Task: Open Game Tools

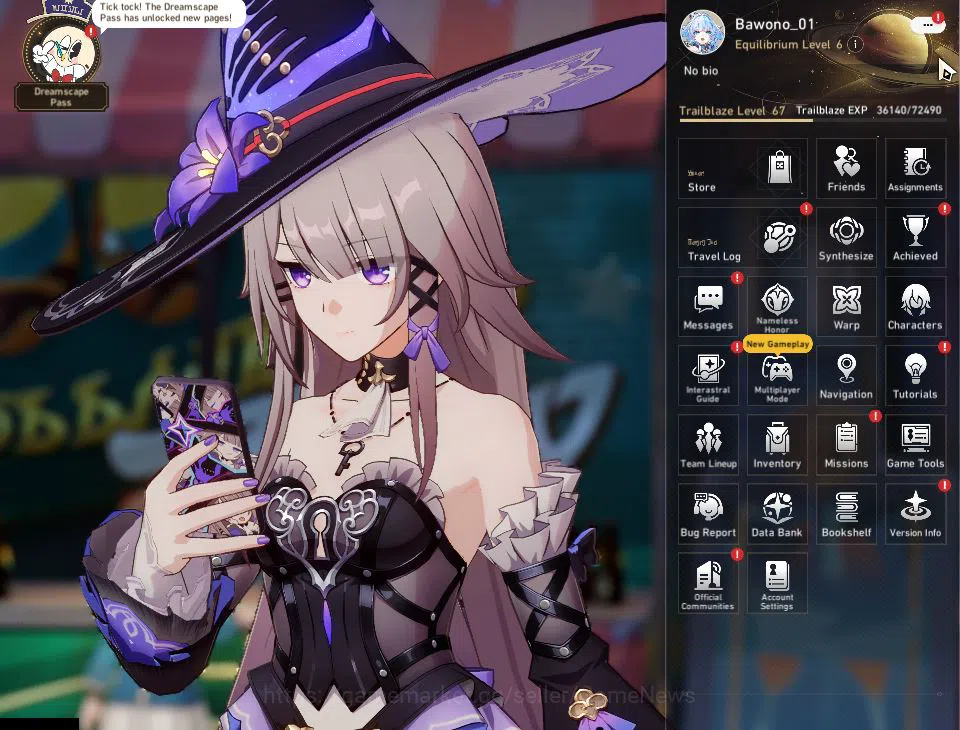Action: [915, 445]
